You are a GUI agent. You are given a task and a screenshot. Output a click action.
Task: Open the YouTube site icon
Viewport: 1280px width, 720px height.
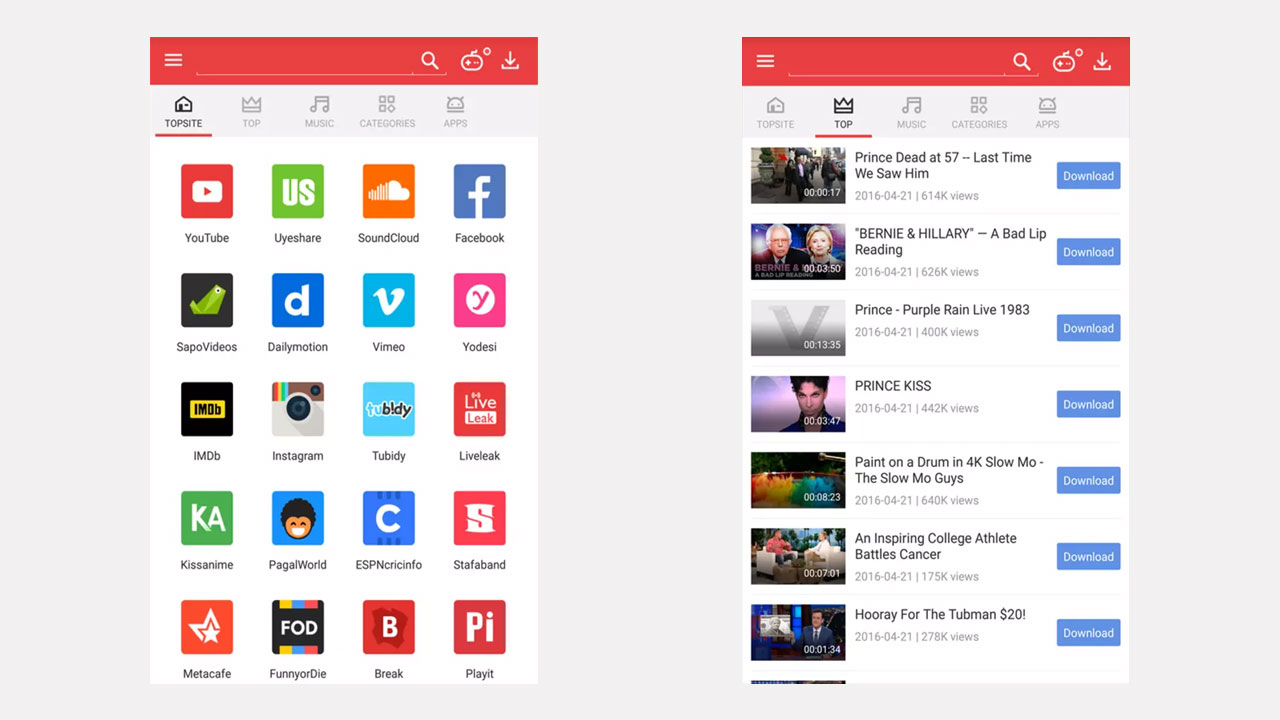pos(207,191)
